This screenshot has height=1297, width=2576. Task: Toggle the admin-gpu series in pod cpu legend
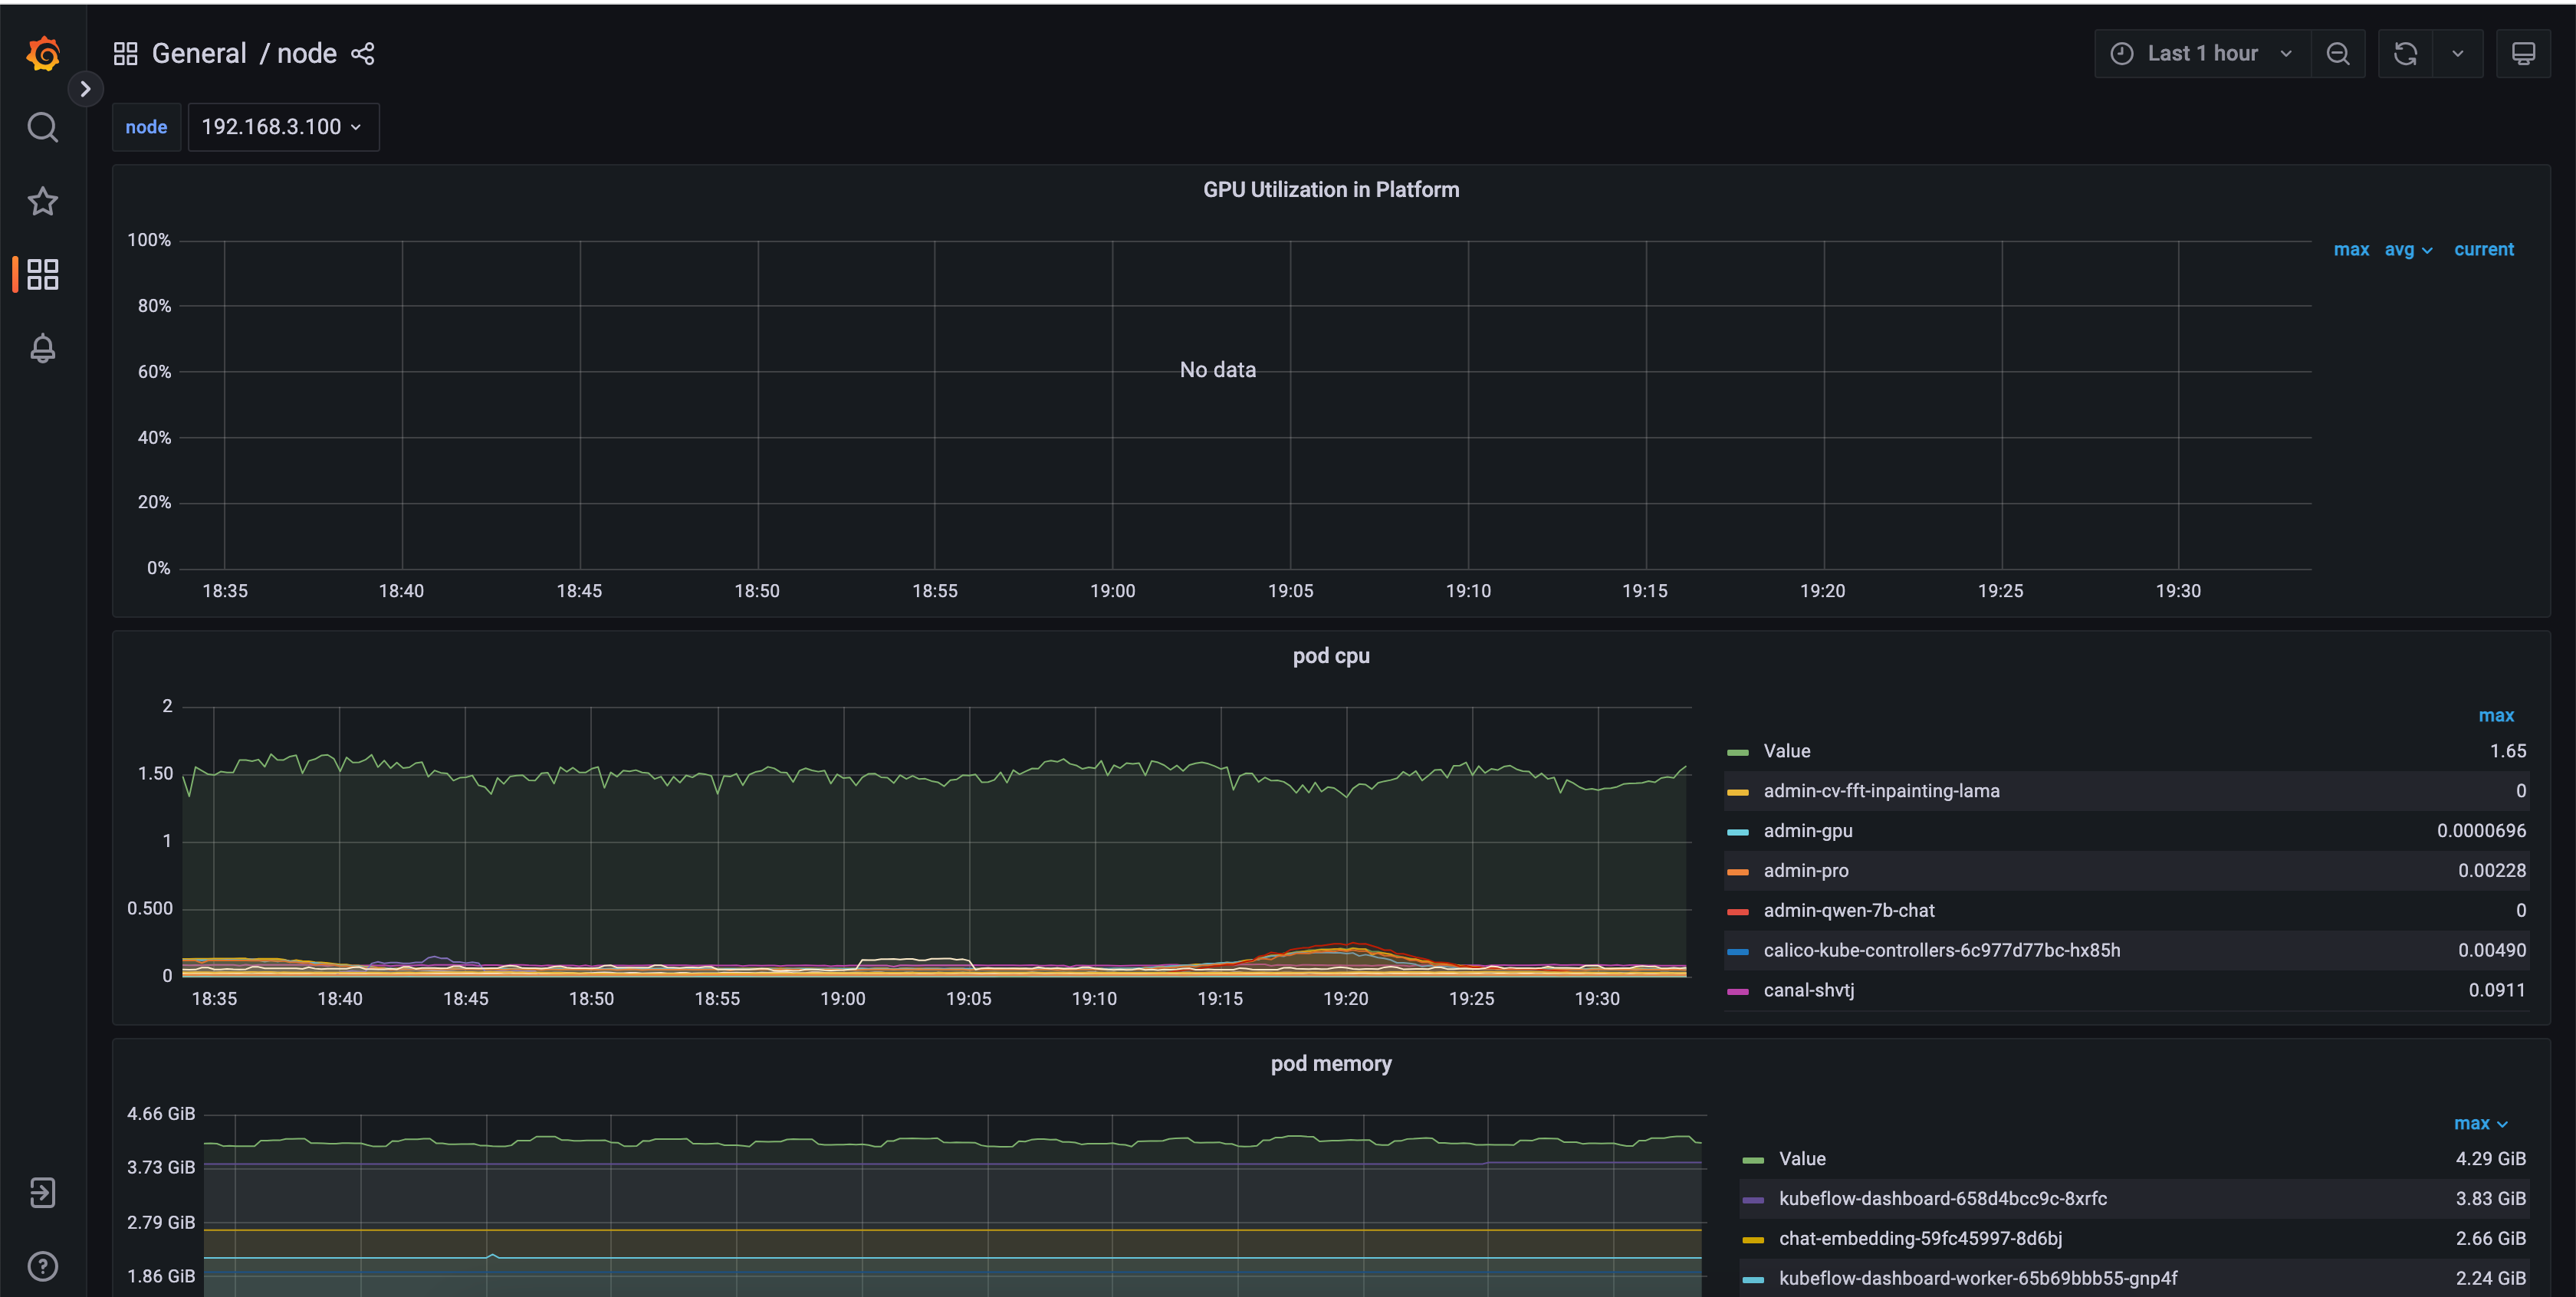[1807, 831]
